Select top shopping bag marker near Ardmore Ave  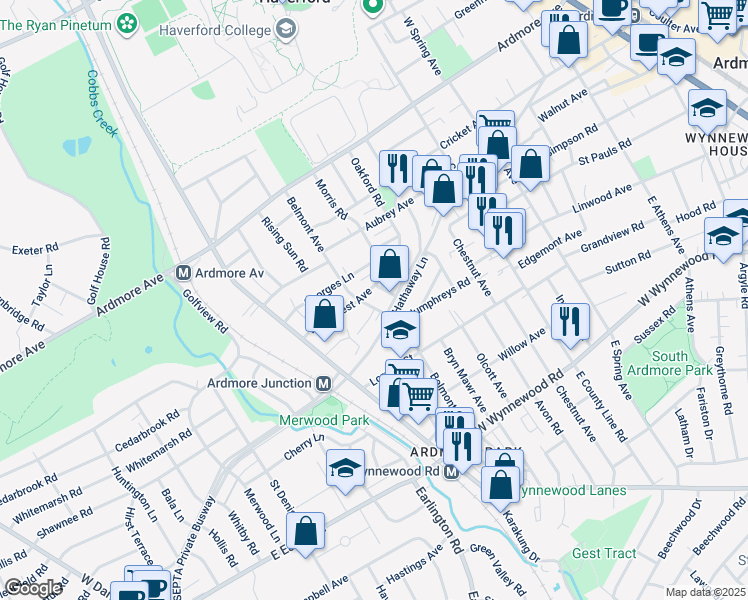568,41
